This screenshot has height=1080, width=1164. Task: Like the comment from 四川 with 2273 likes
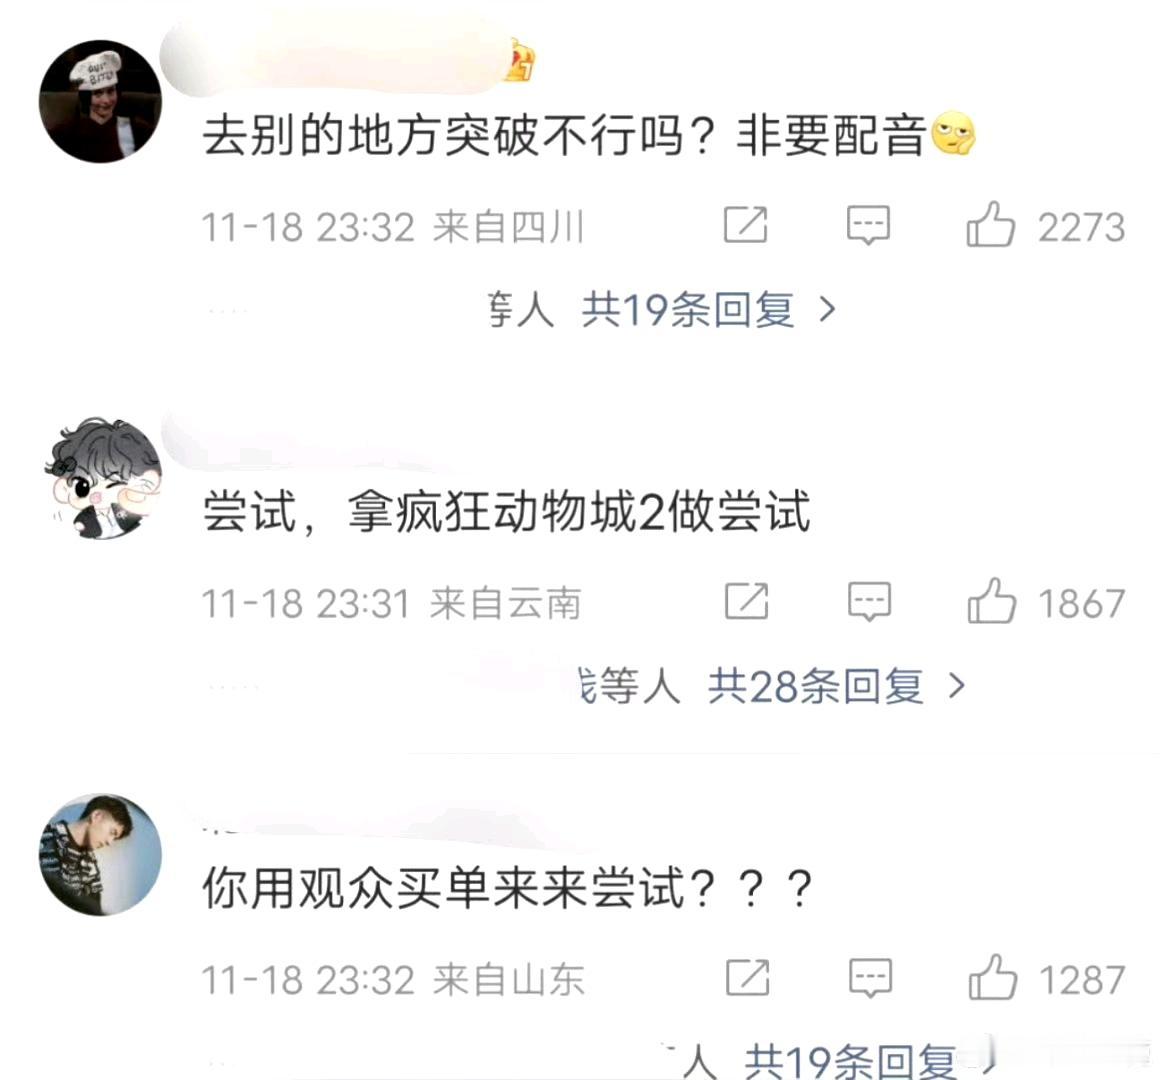(x=990, y=224)
